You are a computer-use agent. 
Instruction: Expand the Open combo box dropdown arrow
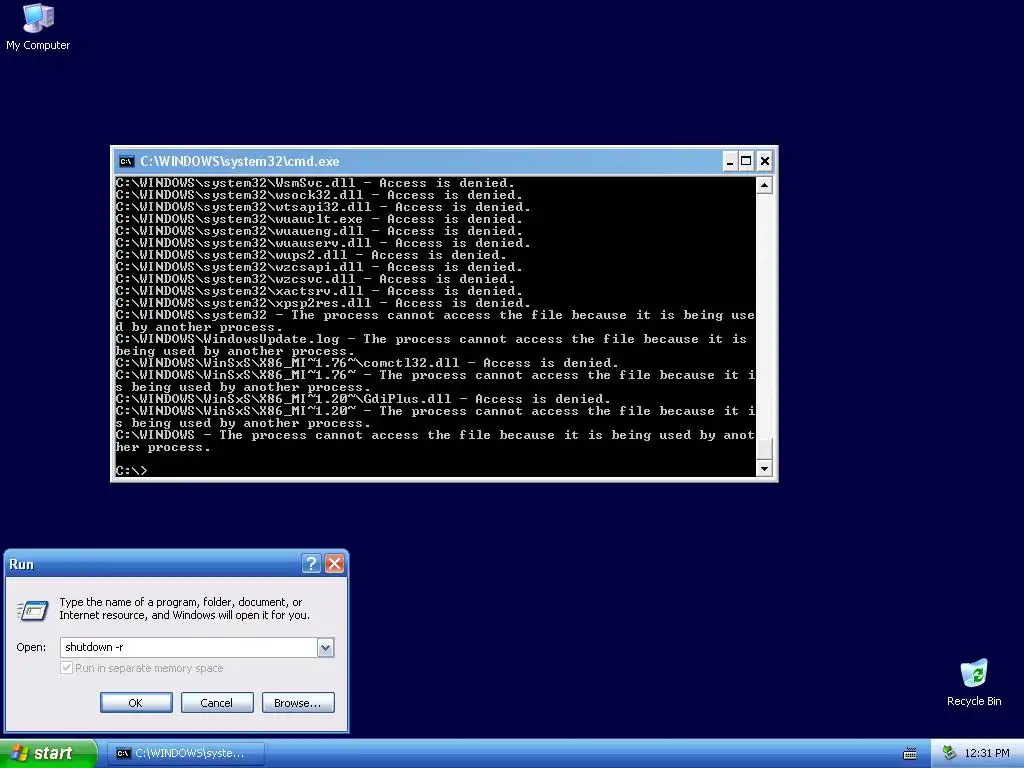(325, 647)
